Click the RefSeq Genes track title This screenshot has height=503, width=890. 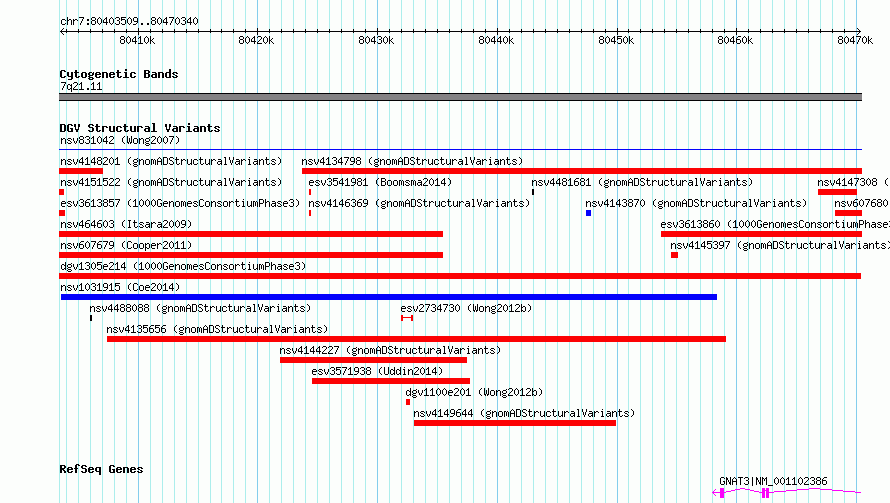coord(101,469)
